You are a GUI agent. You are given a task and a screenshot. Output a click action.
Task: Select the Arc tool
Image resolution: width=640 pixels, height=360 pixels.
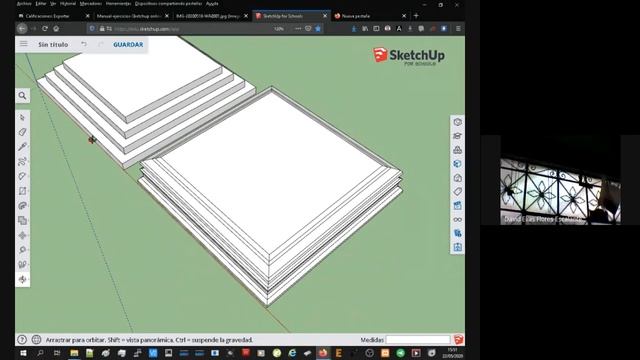click(22, 176)
